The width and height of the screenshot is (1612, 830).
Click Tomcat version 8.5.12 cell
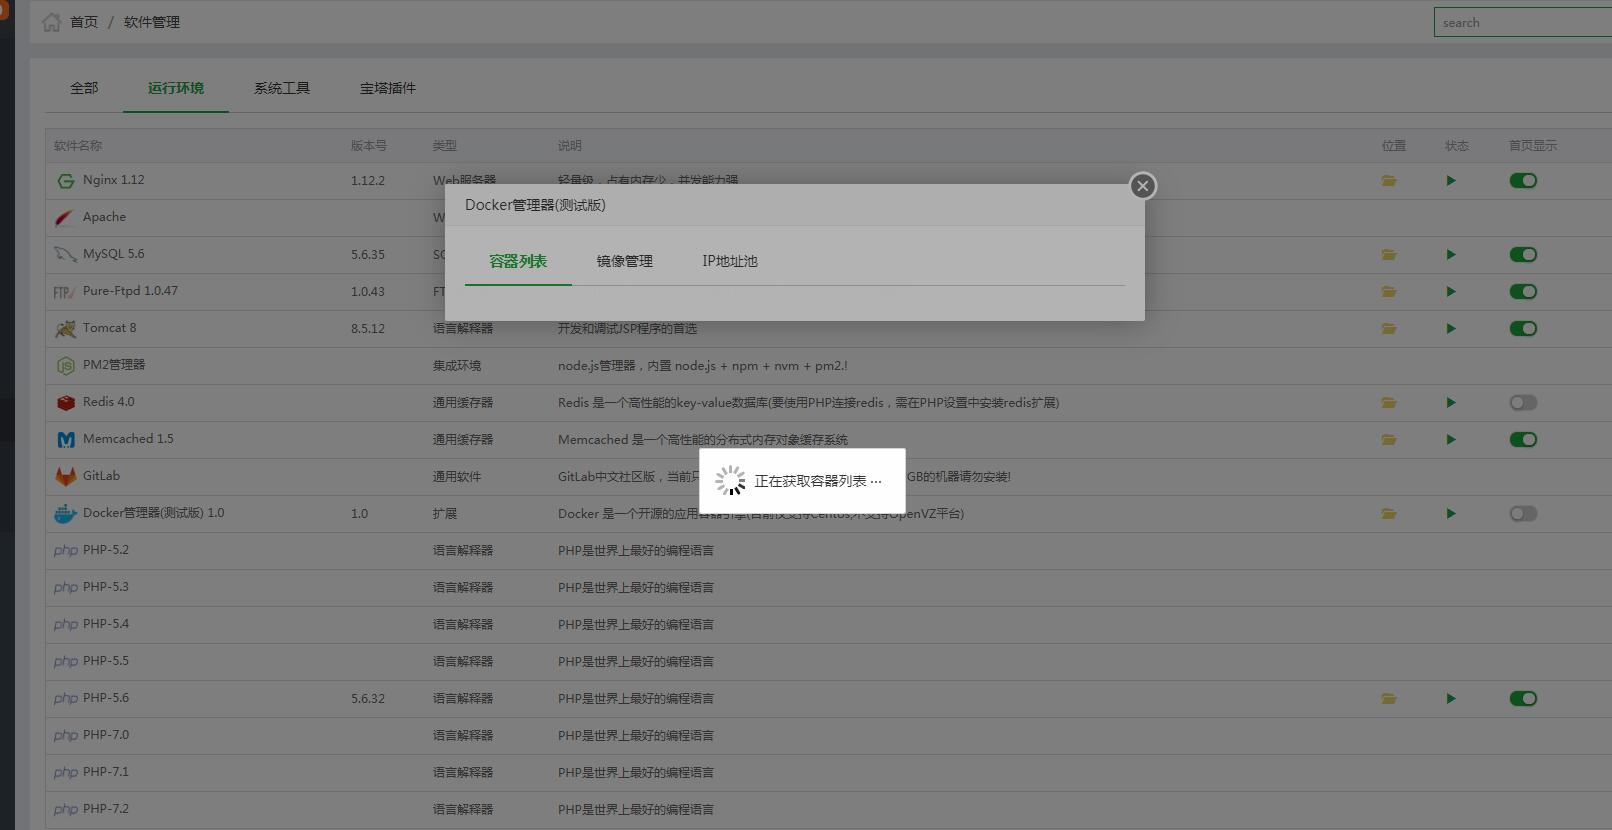(368, 329)
